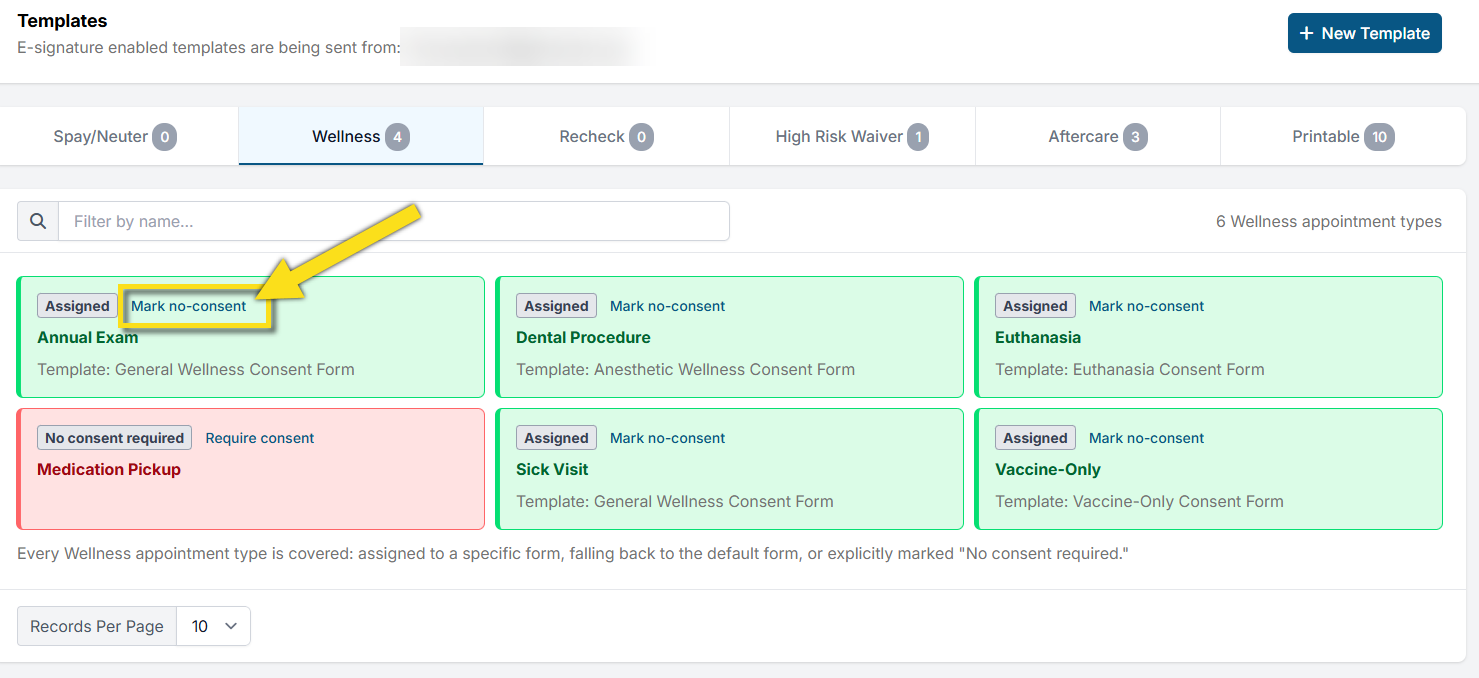Click the Vaccine-Only card title
Viewport: 1479px width, 678px height.
pyautogui.click(x=1048, y=469)
